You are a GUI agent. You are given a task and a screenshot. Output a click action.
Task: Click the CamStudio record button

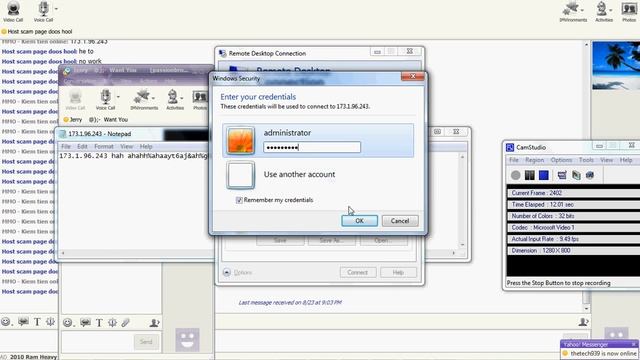tap(516, 175)
